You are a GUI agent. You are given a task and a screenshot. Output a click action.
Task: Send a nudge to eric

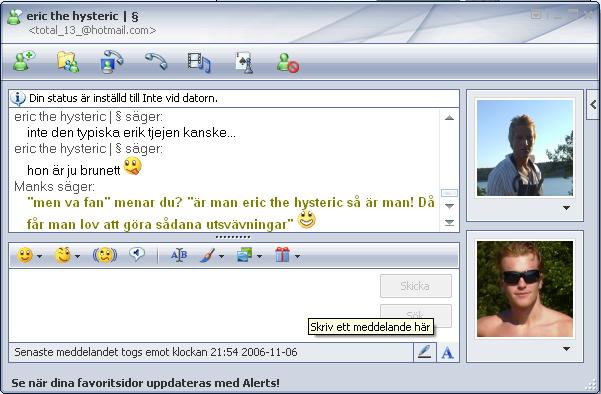point(105,255)
